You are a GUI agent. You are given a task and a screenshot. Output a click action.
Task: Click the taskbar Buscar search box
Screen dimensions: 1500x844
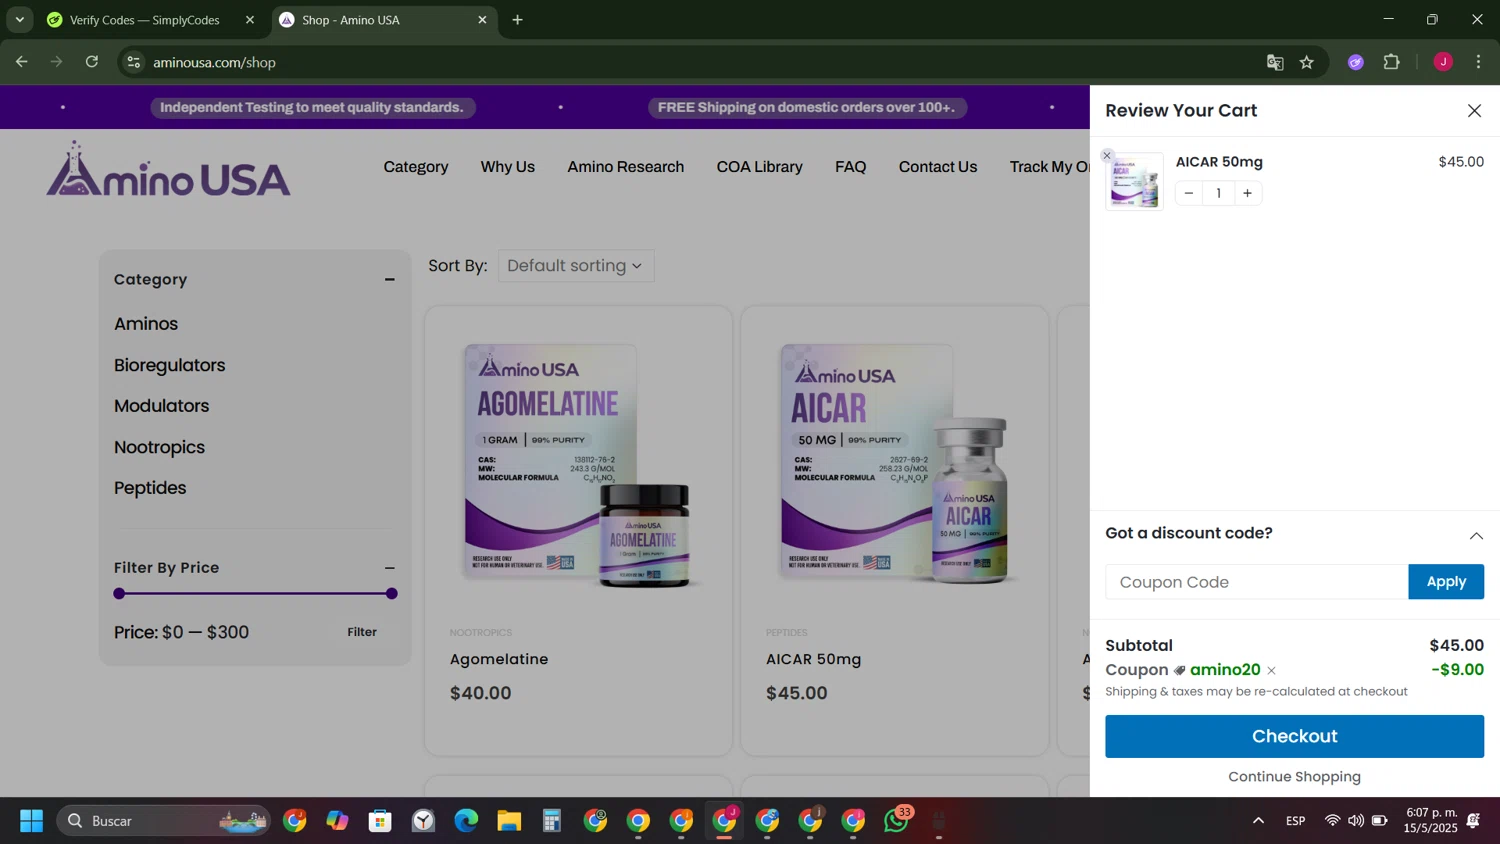[163, 821]
